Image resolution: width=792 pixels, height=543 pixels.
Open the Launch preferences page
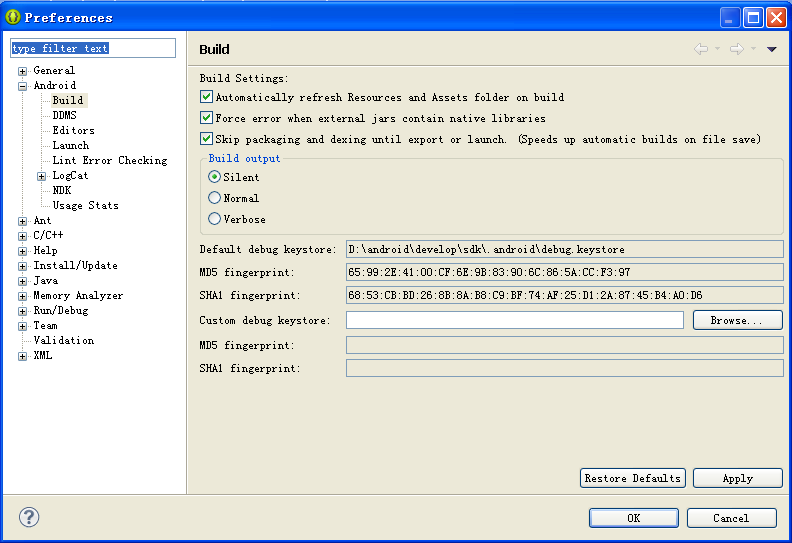71,145
